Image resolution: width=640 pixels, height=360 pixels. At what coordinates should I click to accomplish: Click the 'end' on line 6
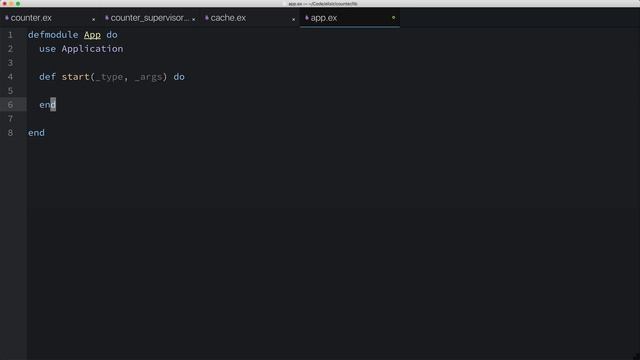pyautogui.click(x=47, y=105)
